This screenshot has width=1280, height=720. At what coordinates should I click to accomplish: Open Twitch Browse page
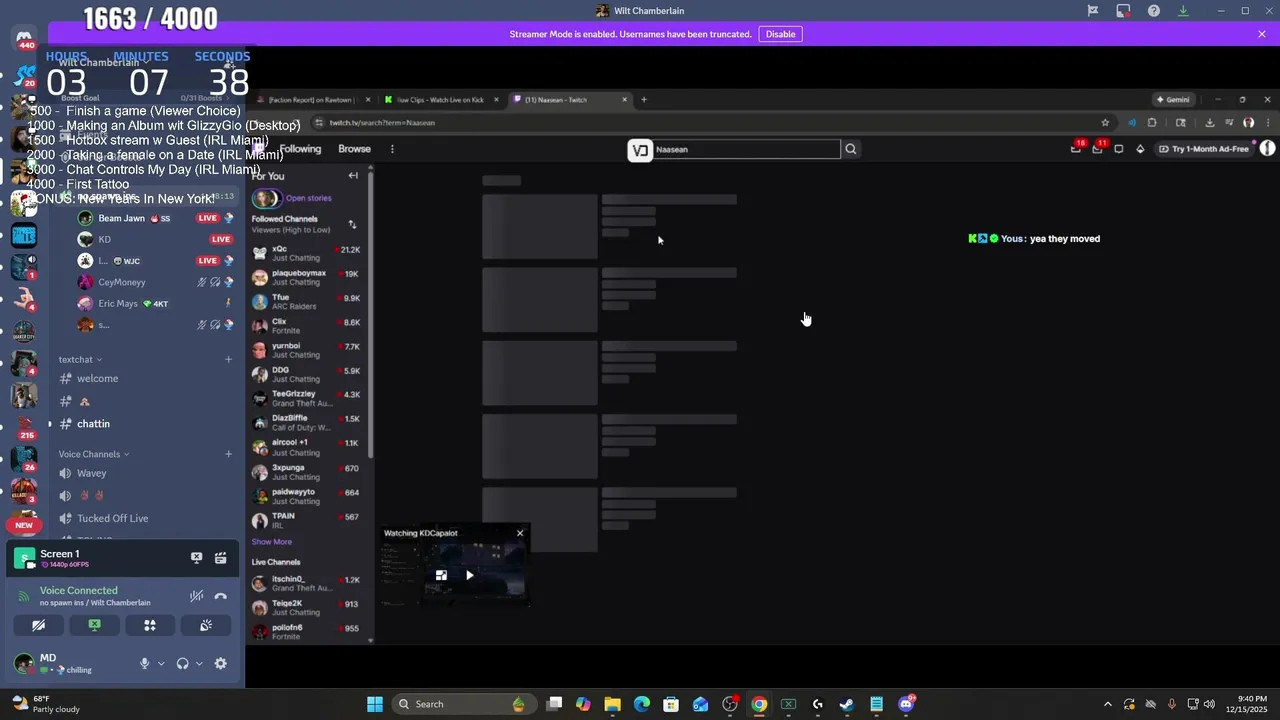pos(354,149)
